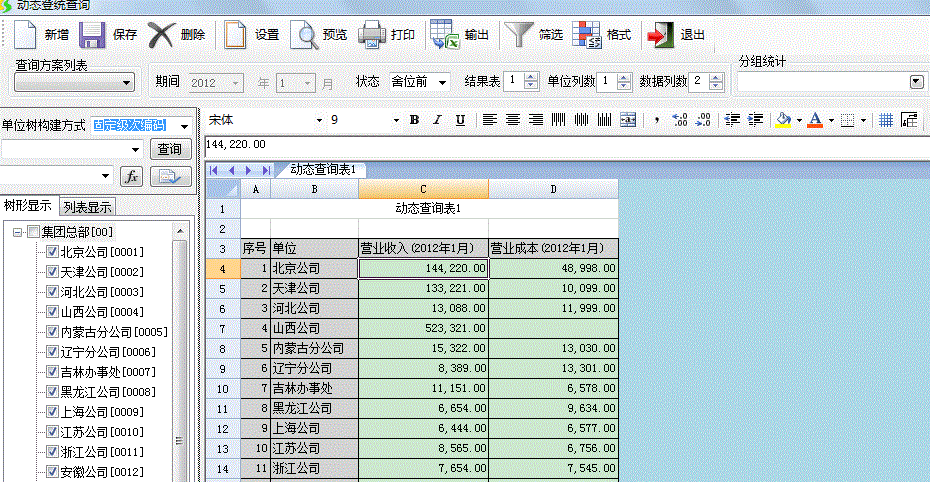Click the 预览 (Preview) magnifier icon
930x482 pixels.
(304, 35)
